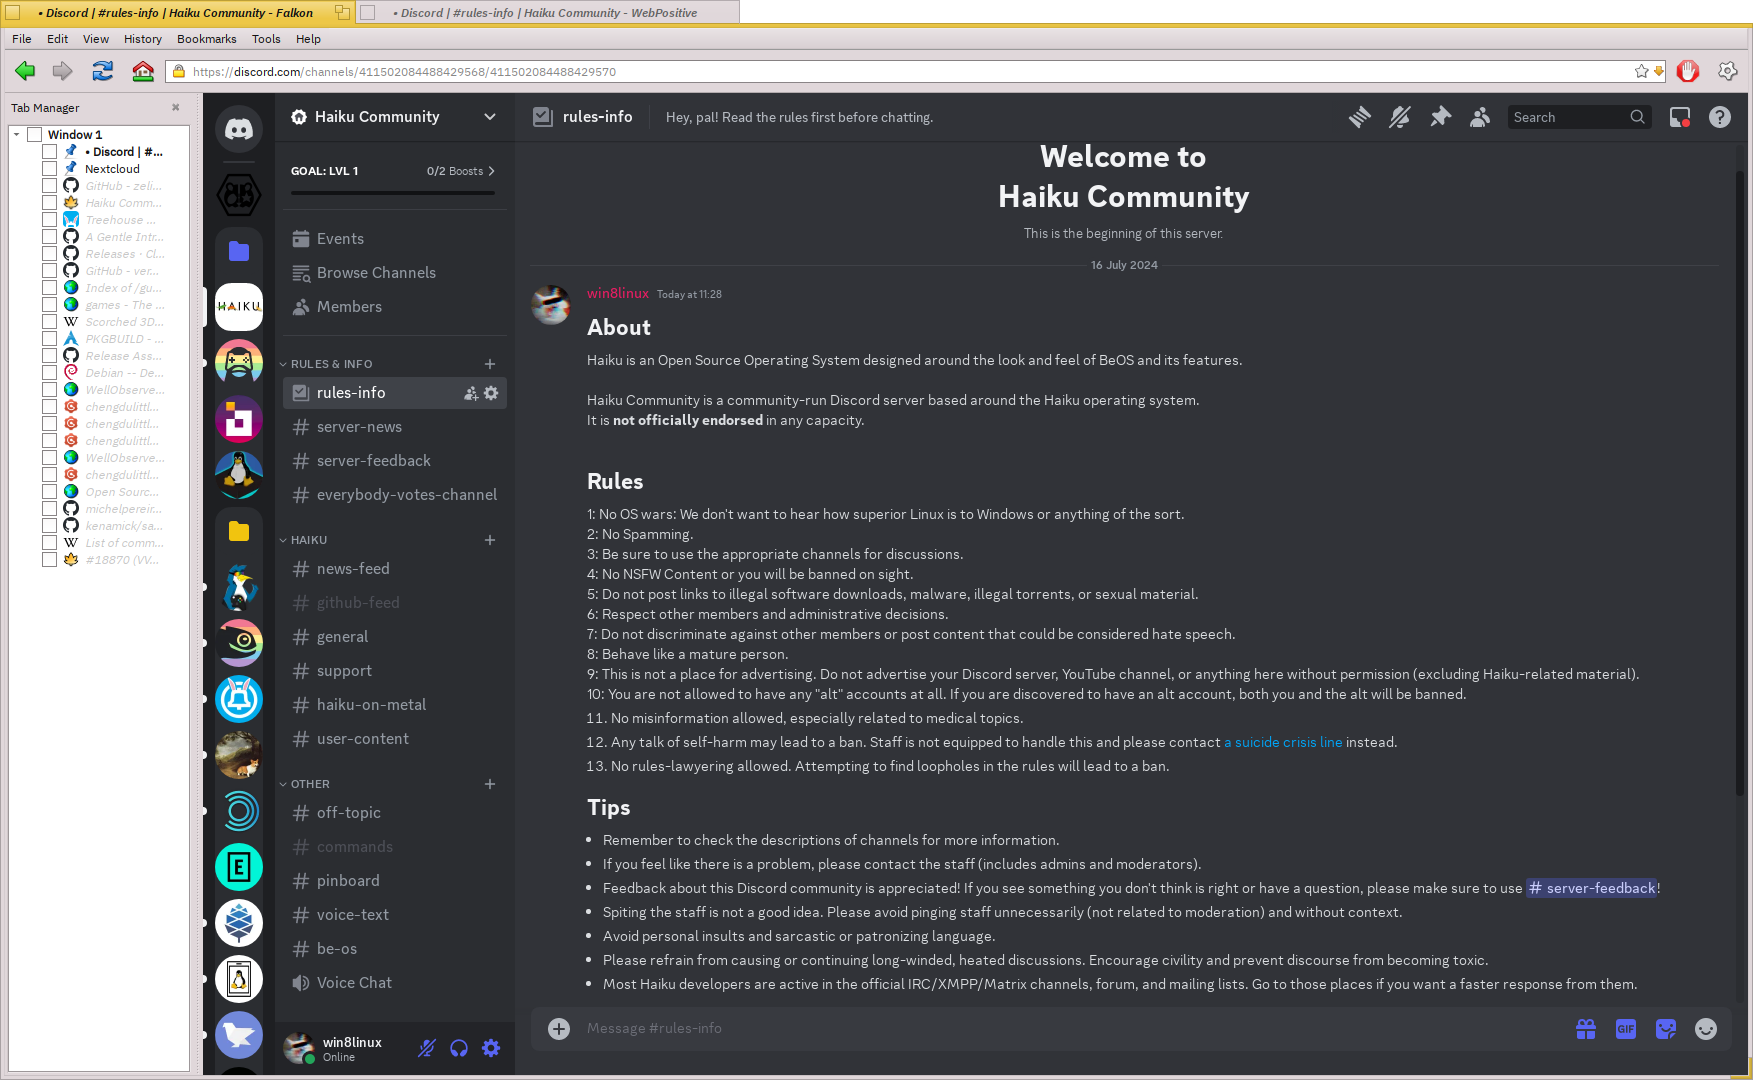Toggle notification settings bell icon in header
1753x1080 pixels.
click(1400, 117)
